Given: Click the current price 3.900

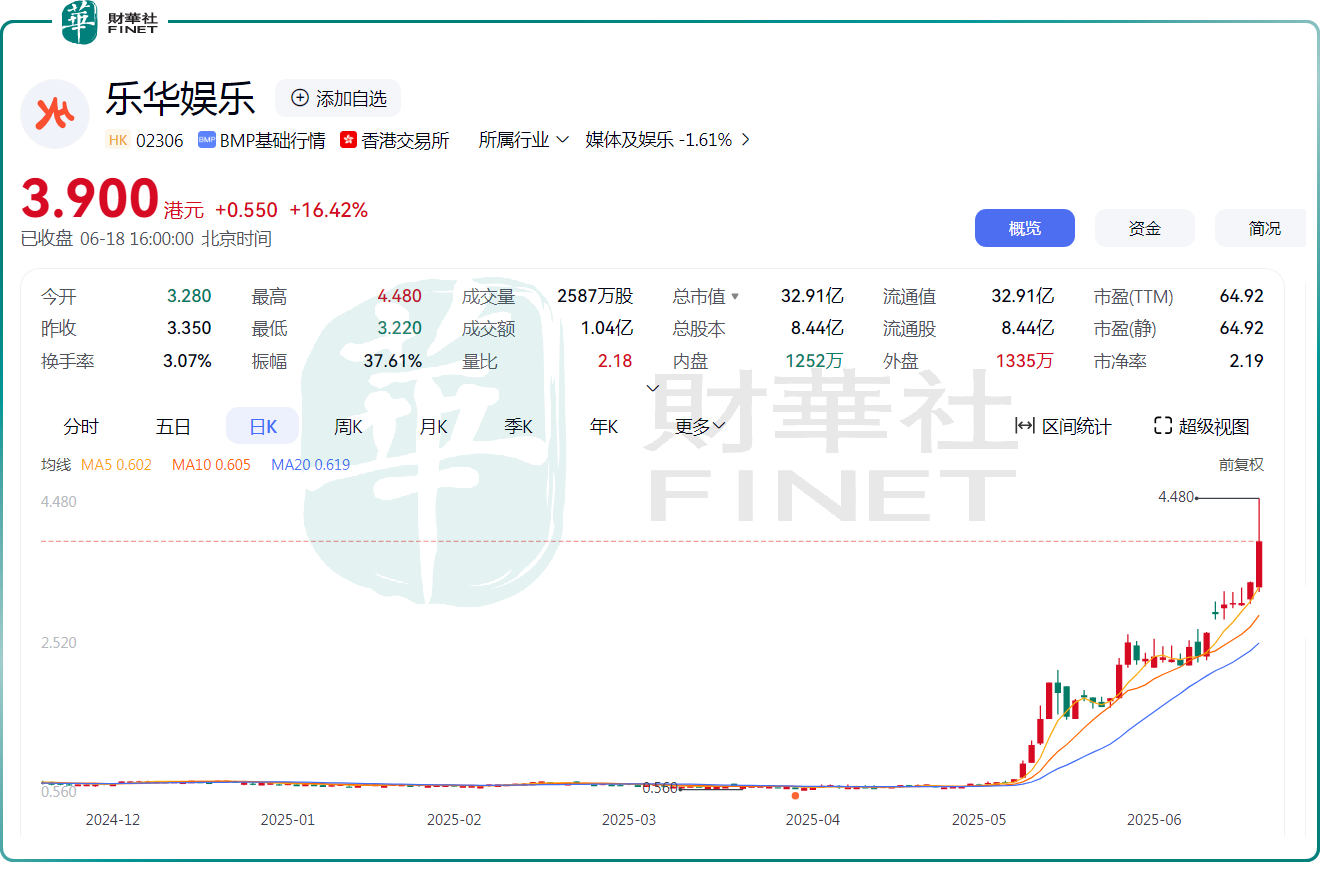Looking at the screenshot, I should coord(90,199).
